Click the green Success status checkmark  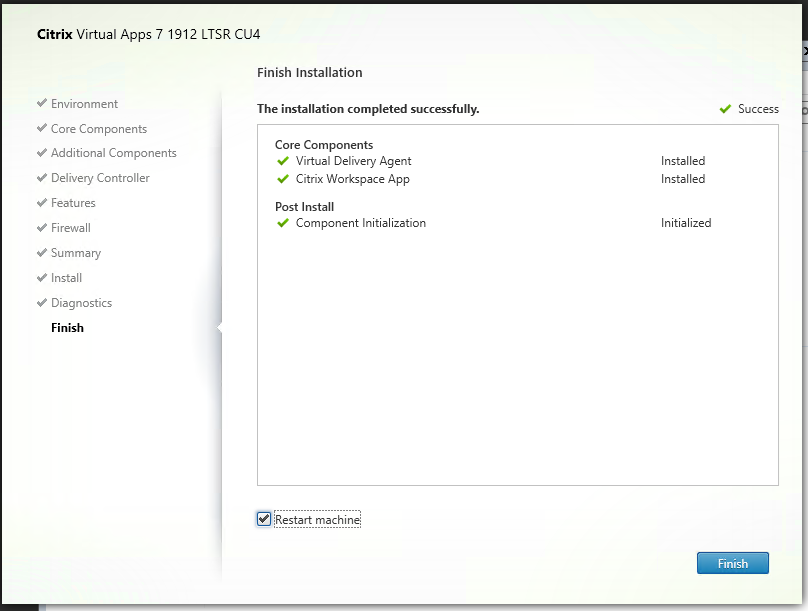725,110
